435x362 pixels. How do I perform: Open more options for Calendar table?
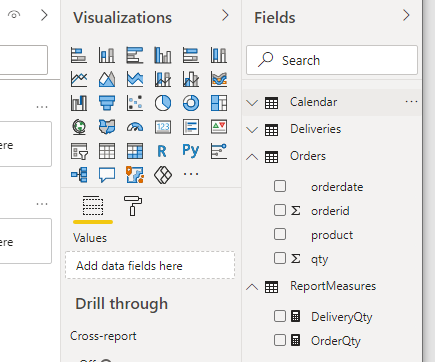click(411, 102)
